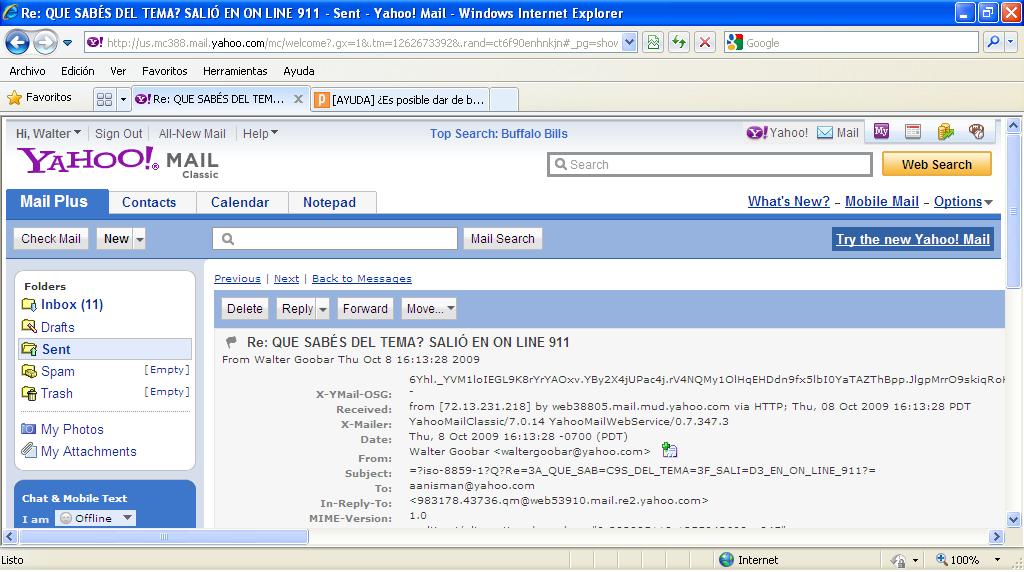The height and width of the screenshot is (572, 1024).
Task: Stop loading with the red X icon
Action: tap(705, 42)
